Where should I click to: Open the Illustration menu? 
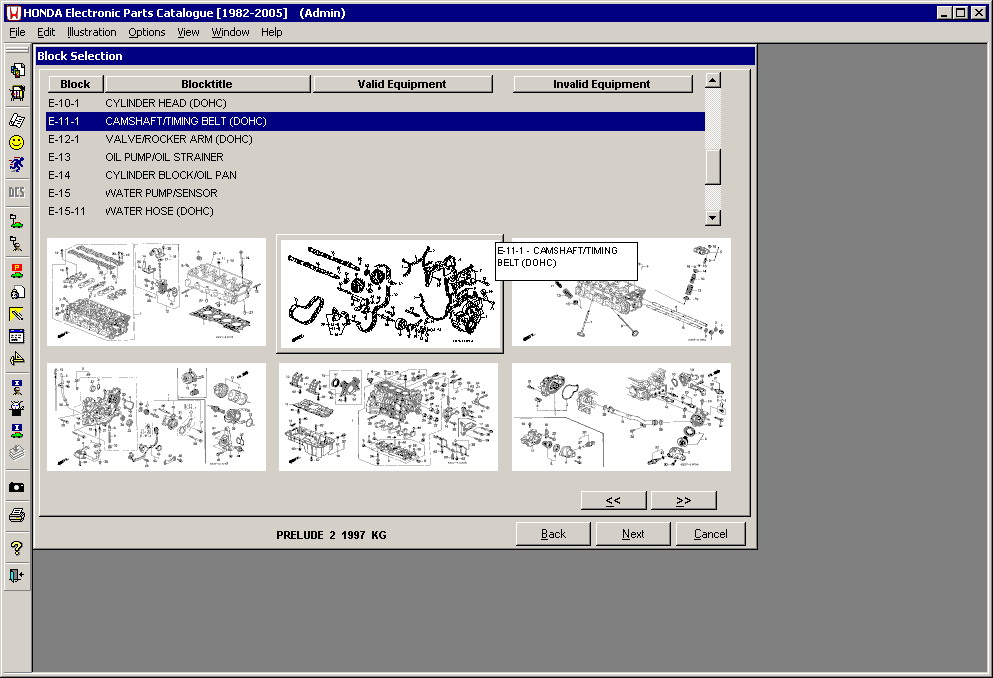91,32
